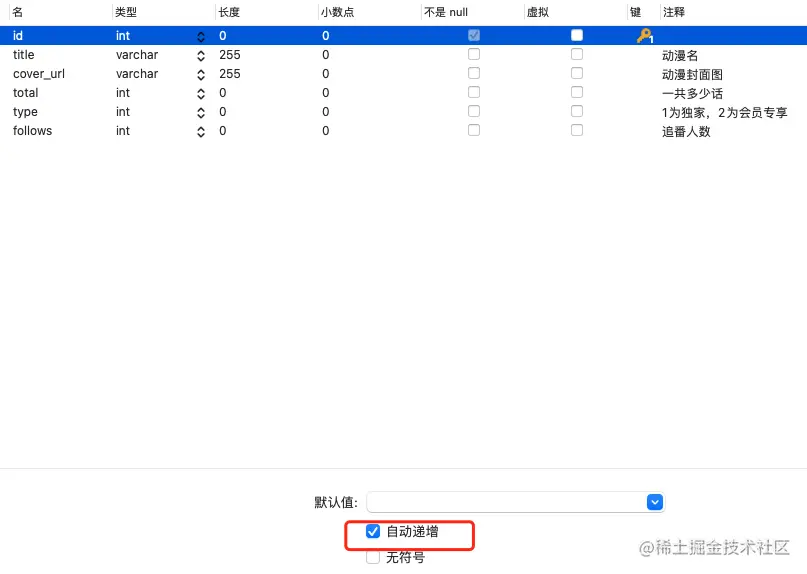Open type selector for id row
Viewport: 807px width, 574px height.
(x=201, y=37)
